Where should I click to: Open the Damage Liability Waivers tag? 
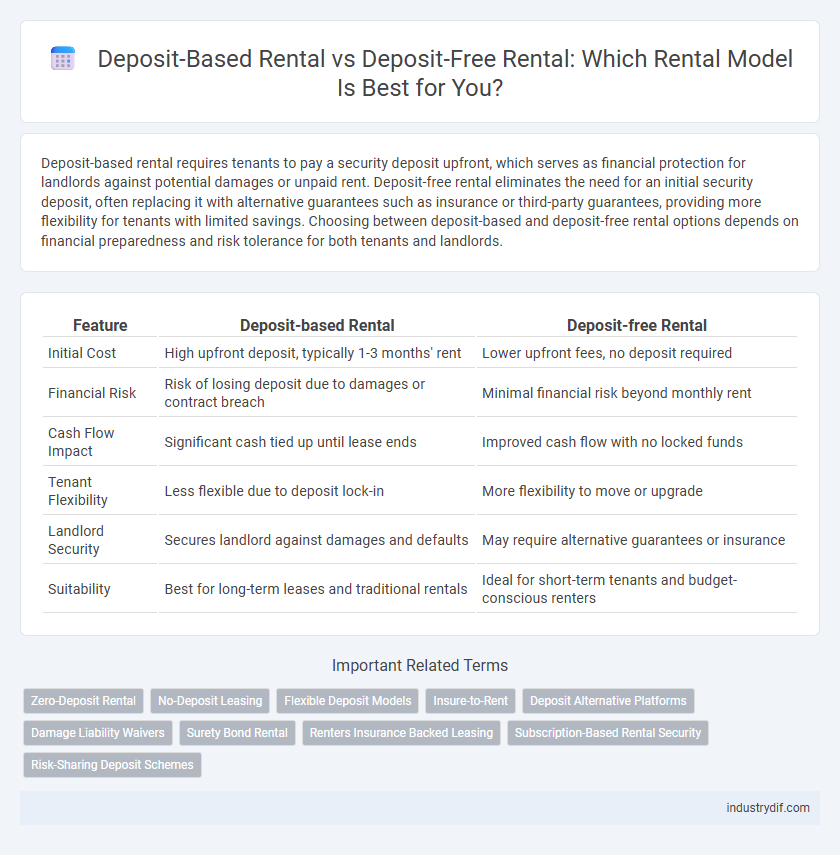(98, 733)
